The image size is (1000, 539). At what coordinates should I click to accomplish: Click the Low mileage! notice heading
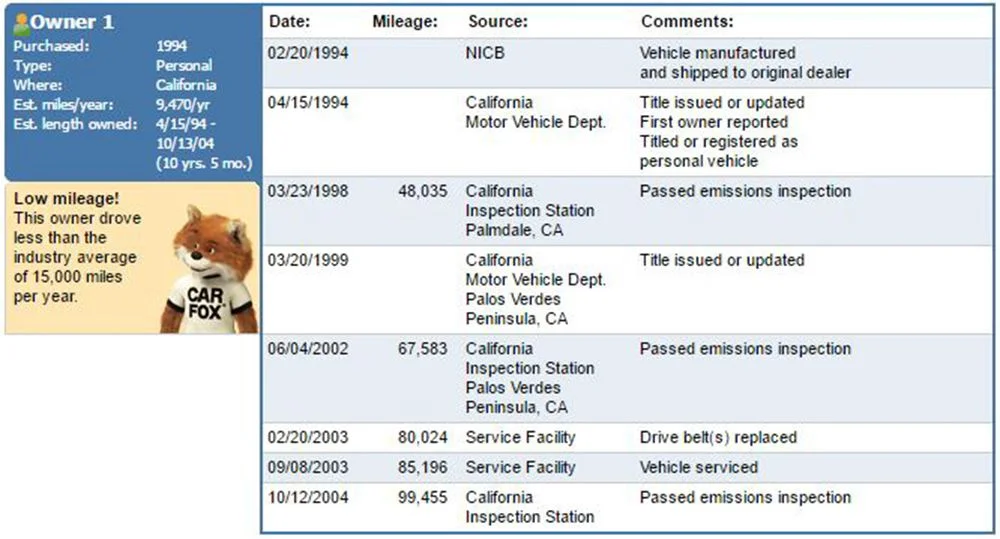tap(66, 199)
